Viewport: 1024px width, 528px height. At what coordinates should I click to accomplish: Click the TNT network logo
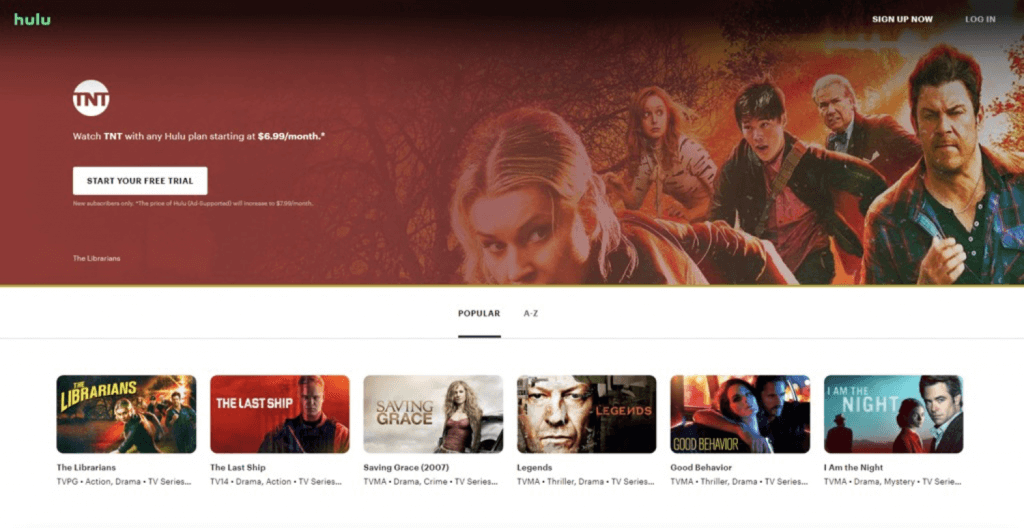tap(91, 98)
